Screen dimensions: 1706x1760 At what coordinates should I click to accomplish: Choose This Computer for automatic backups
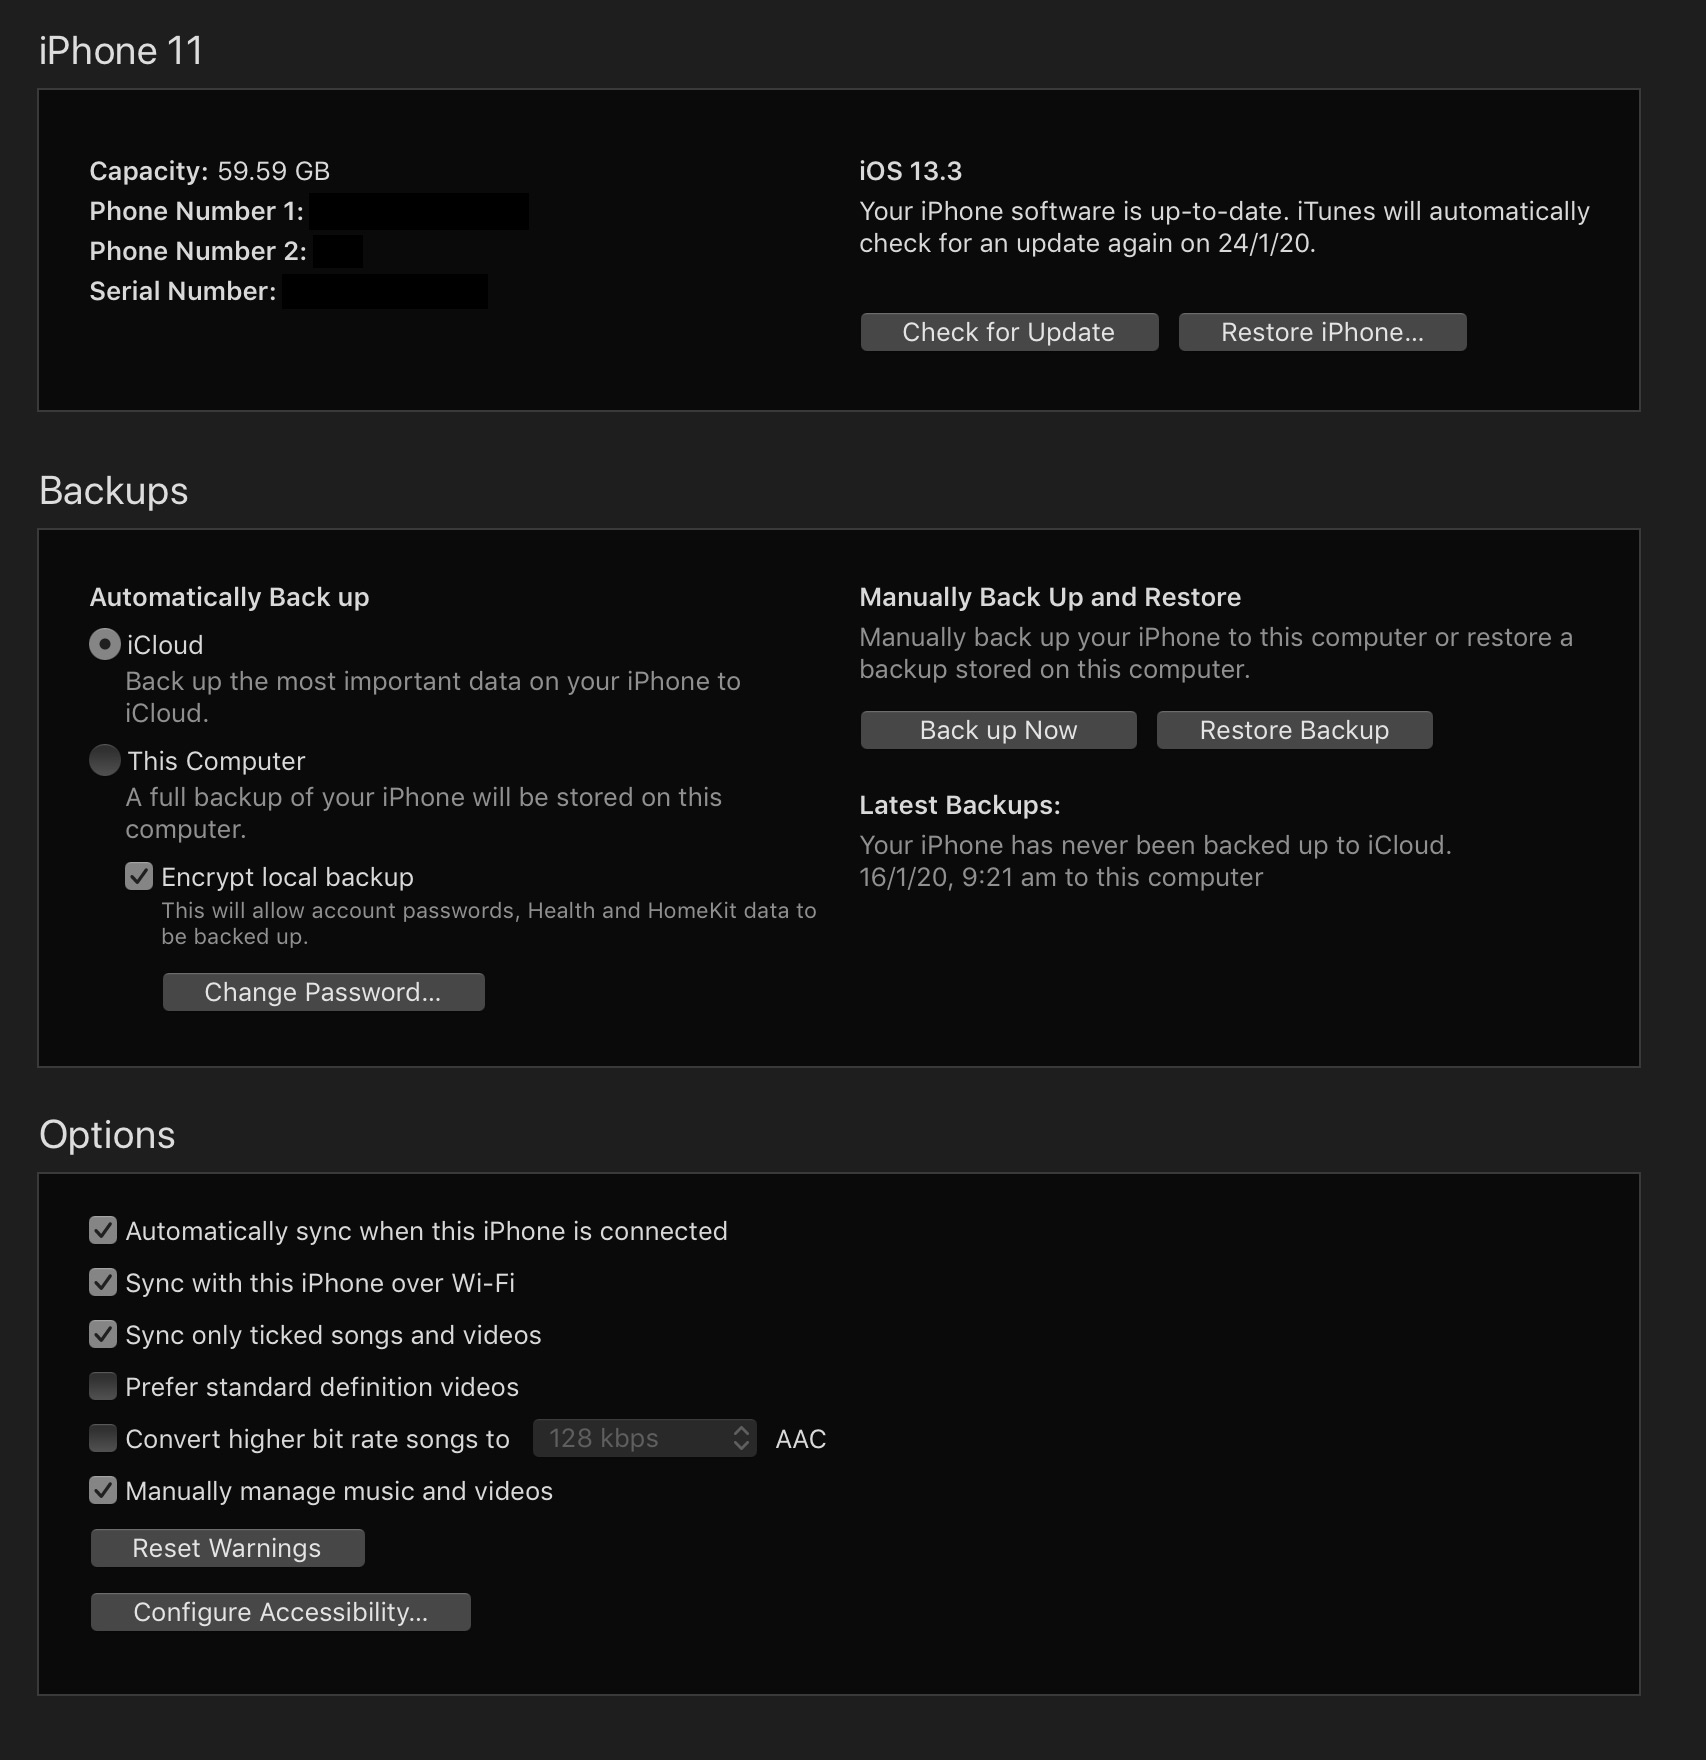[x=105, y=761]
